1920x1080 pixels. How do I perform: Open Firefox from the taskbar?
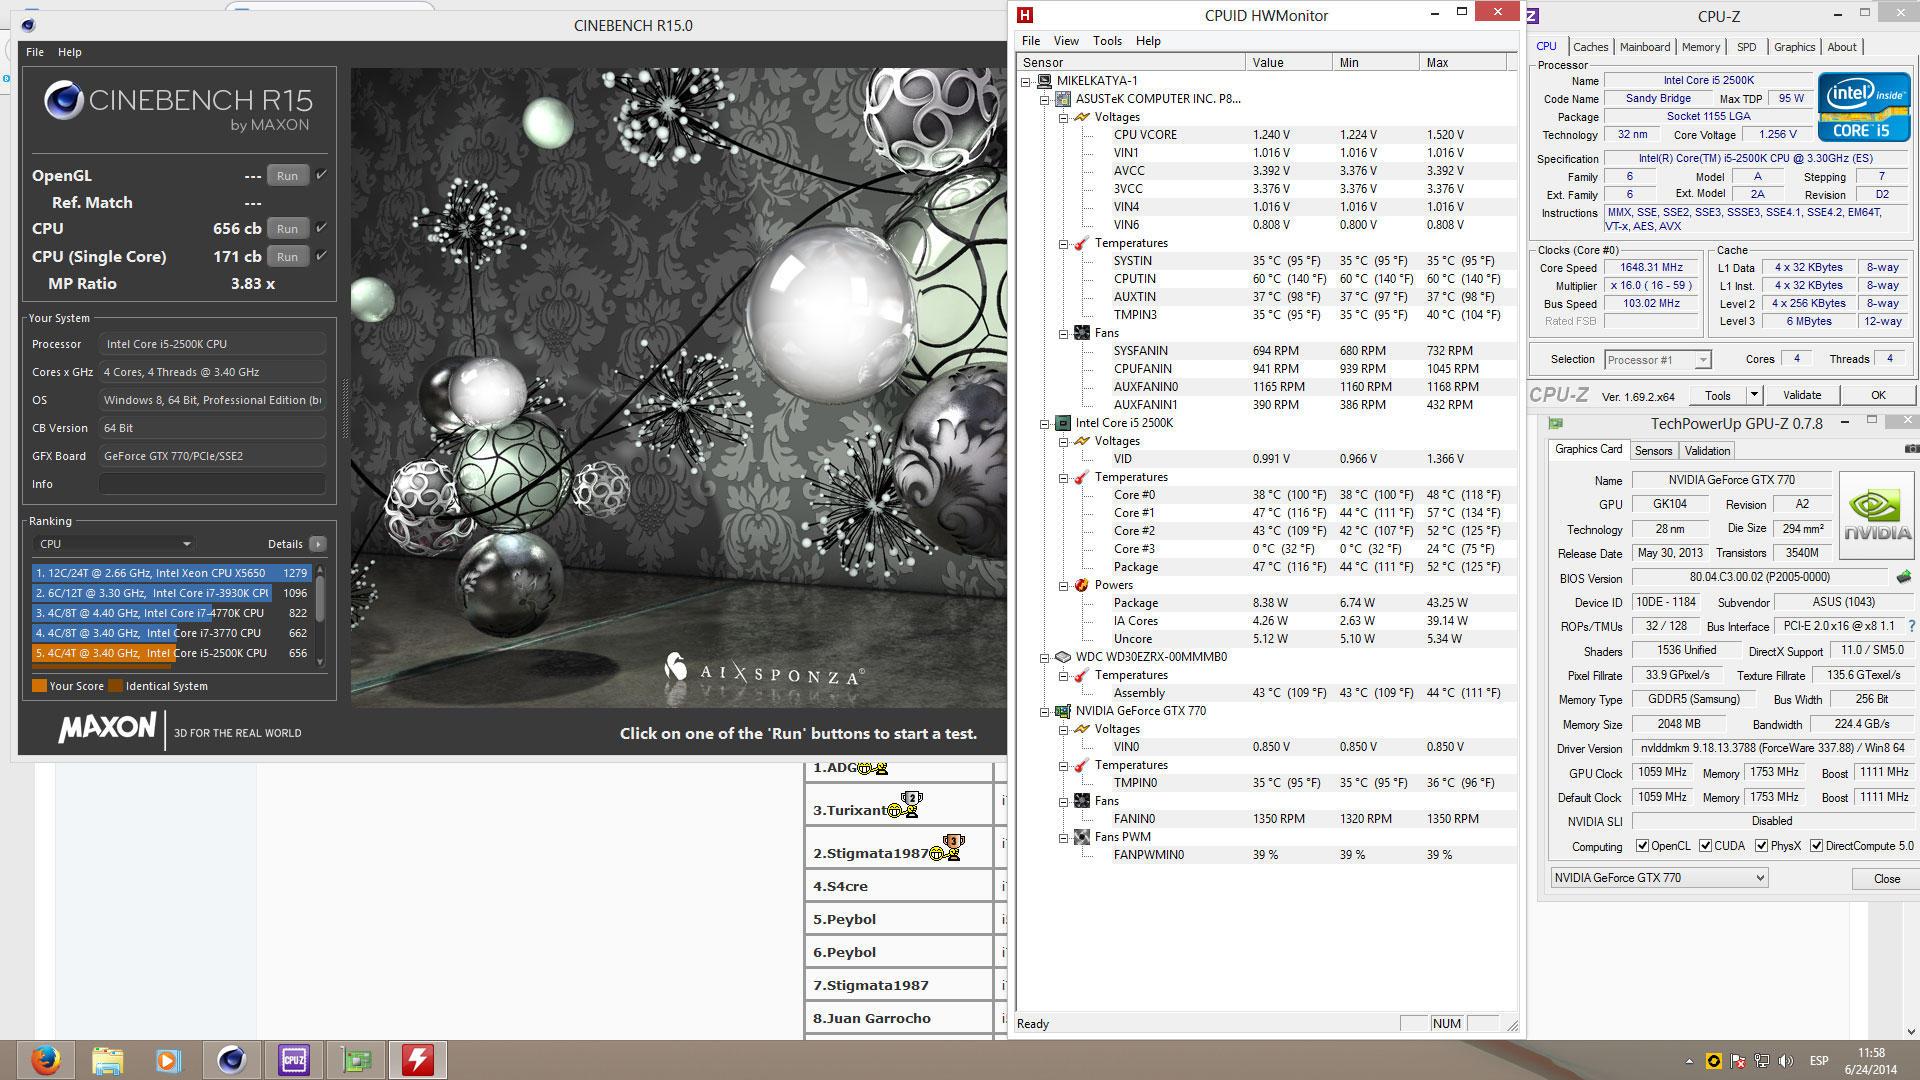coord(45,1060)
